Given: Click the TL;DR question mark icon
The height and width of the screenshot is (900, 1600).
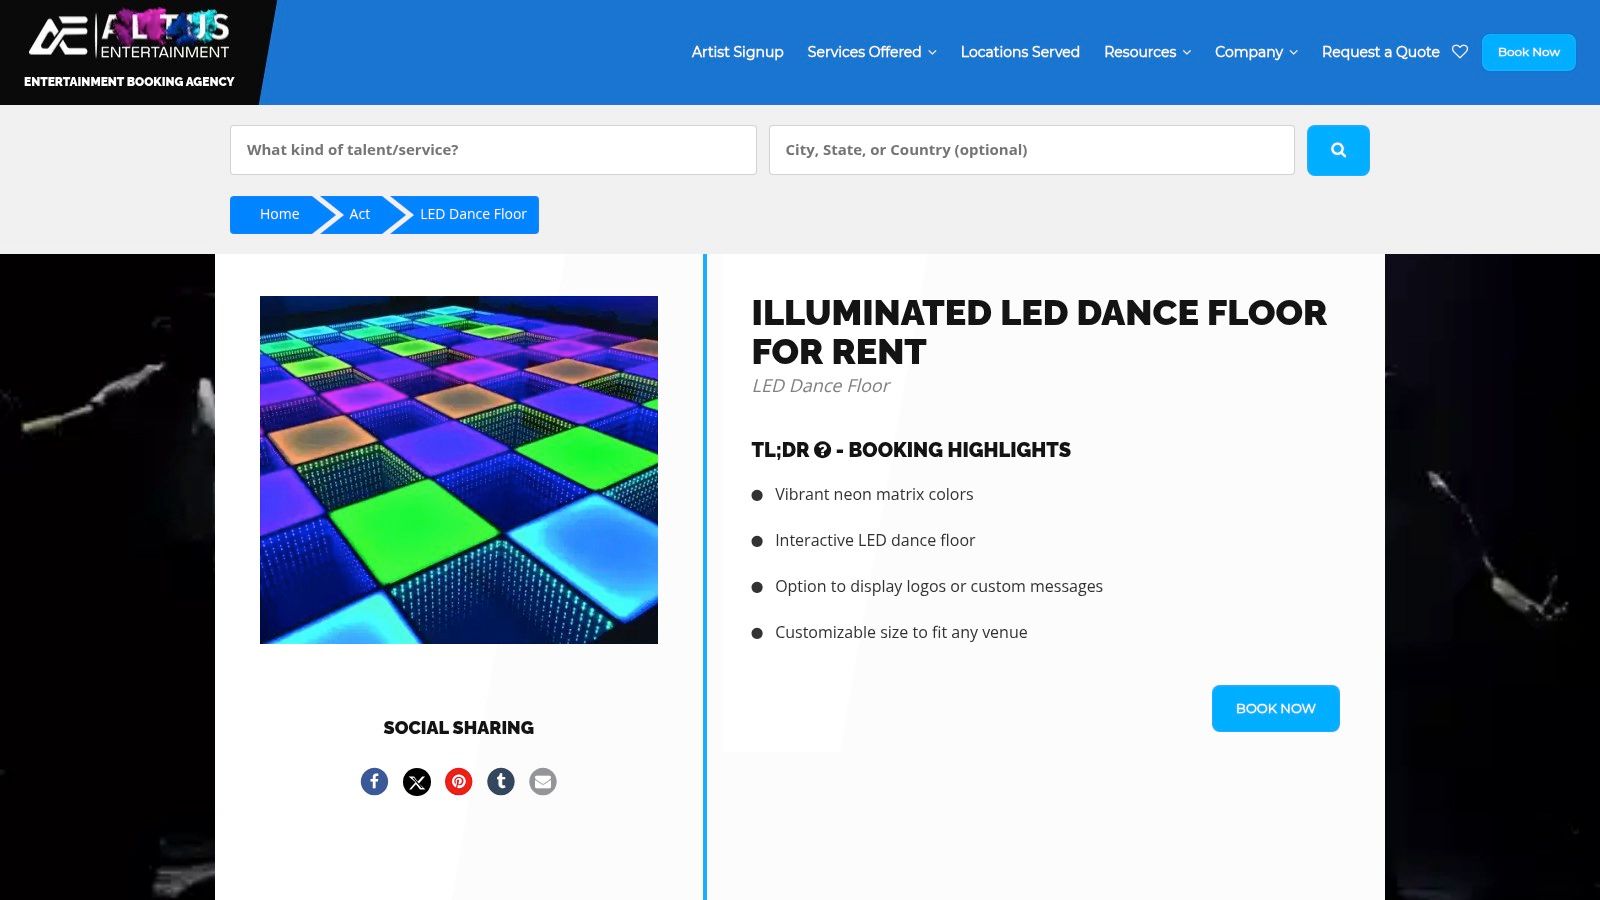Looking at the screenshot, I should click(x=822, y=450).
